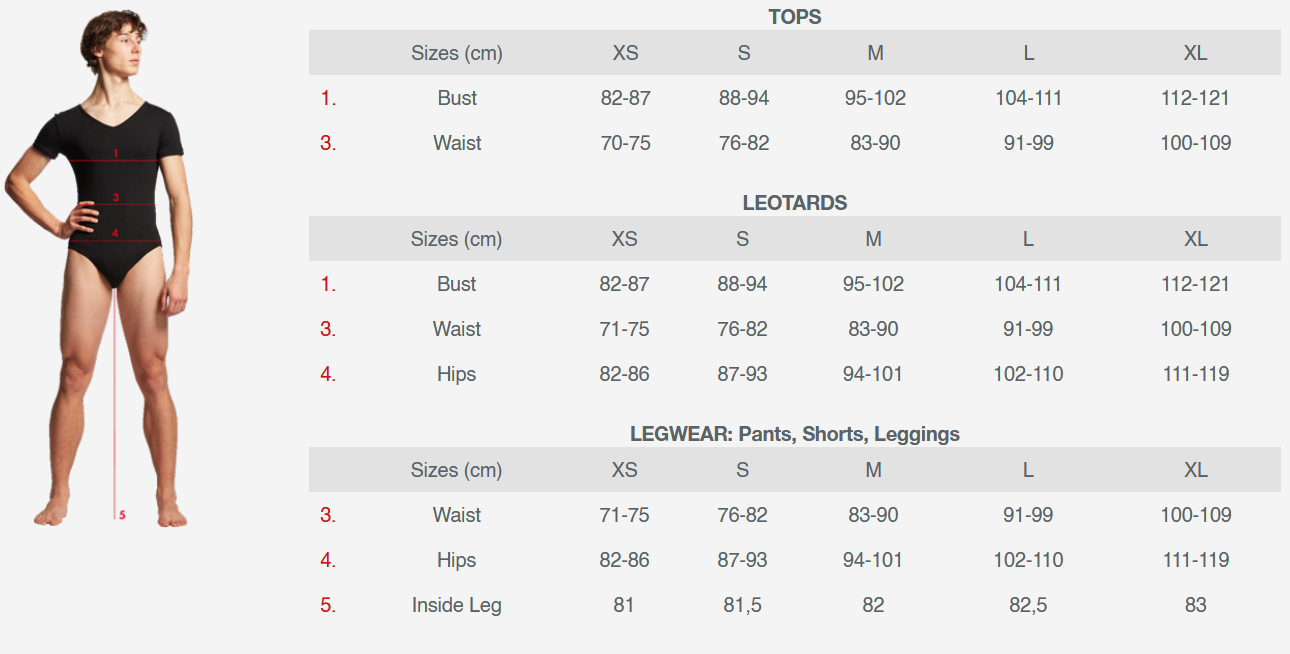Image resolution: width=1290 pixels, height=654 pixels.
Task: Click Sizes (cm) header in Tops table
Action: pyautogui.click(x=456, y=53)
